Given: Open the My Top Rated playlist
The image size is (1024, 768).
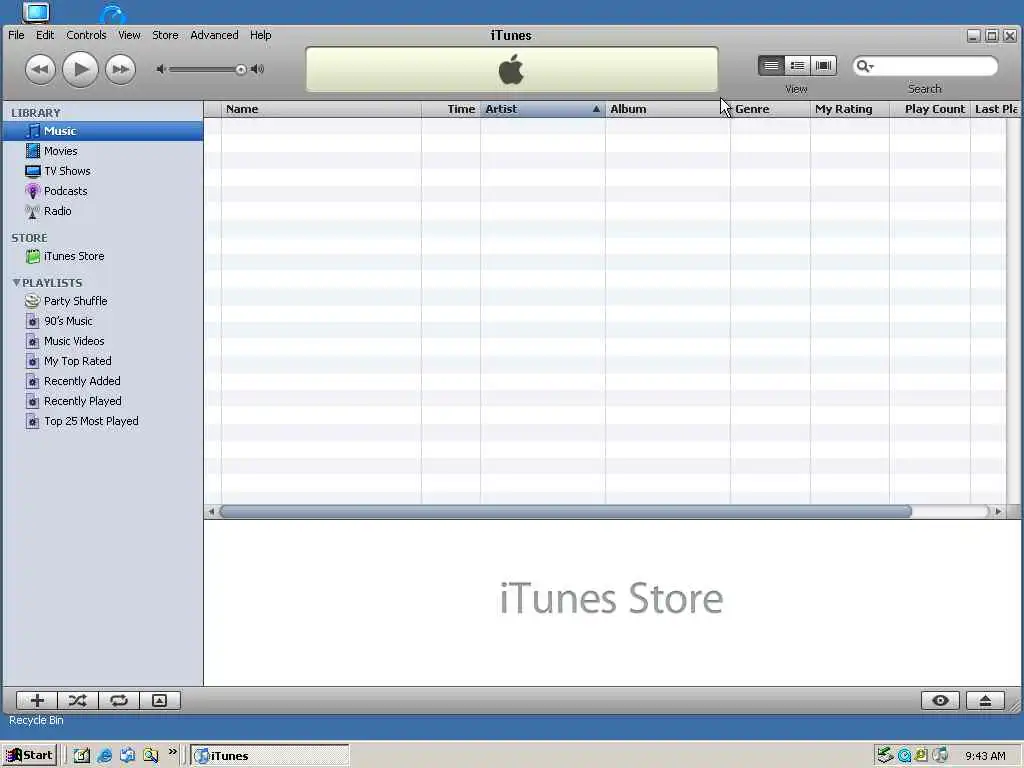Looking at the screenshot, I should point(103,361).
